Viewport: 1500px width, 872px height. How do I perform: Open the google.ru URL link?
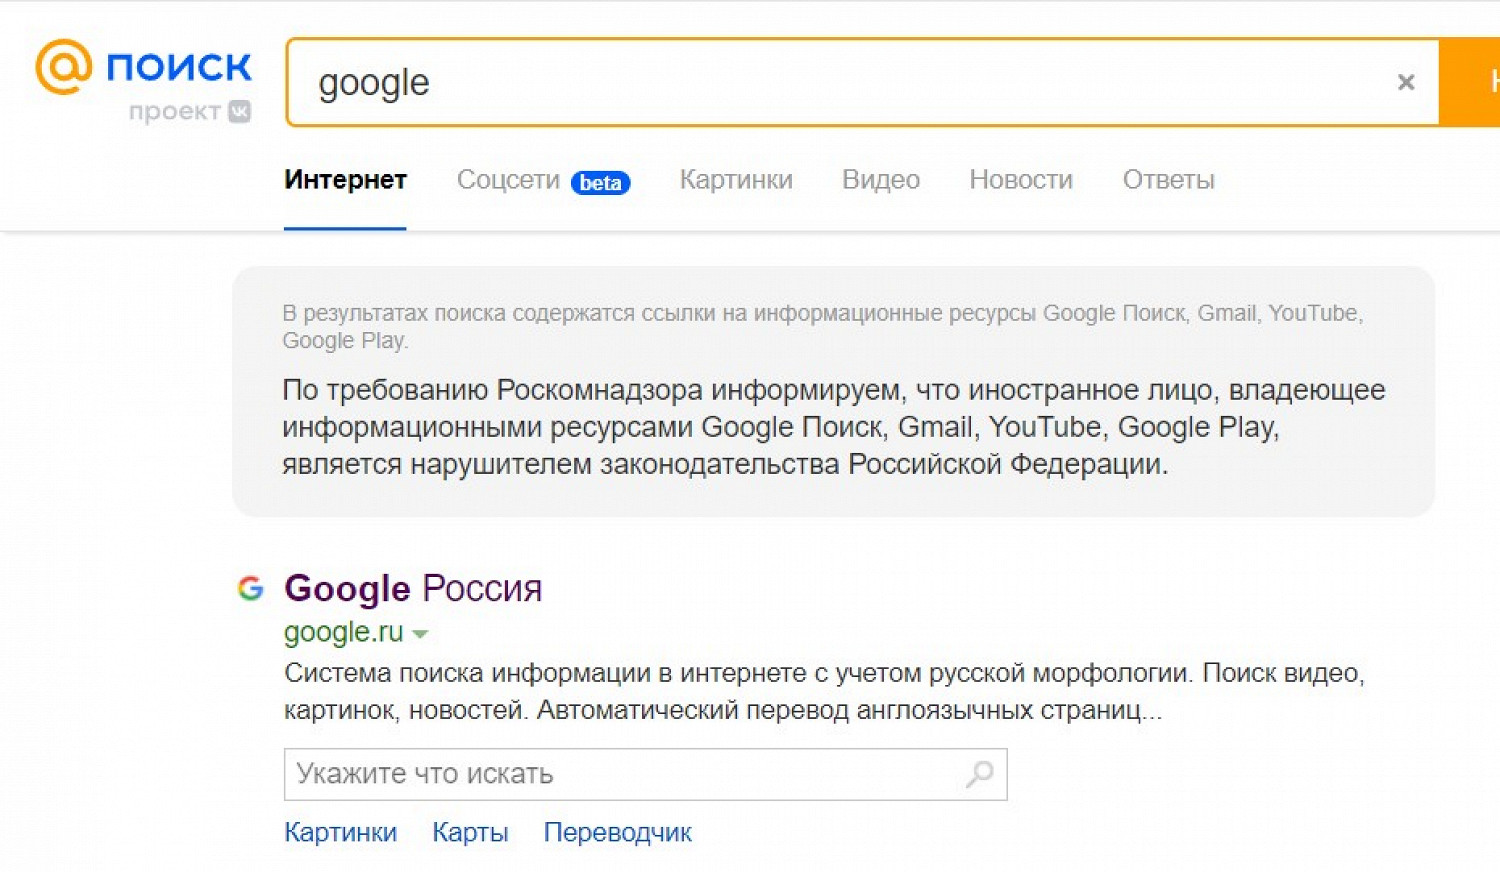point(343,632)
